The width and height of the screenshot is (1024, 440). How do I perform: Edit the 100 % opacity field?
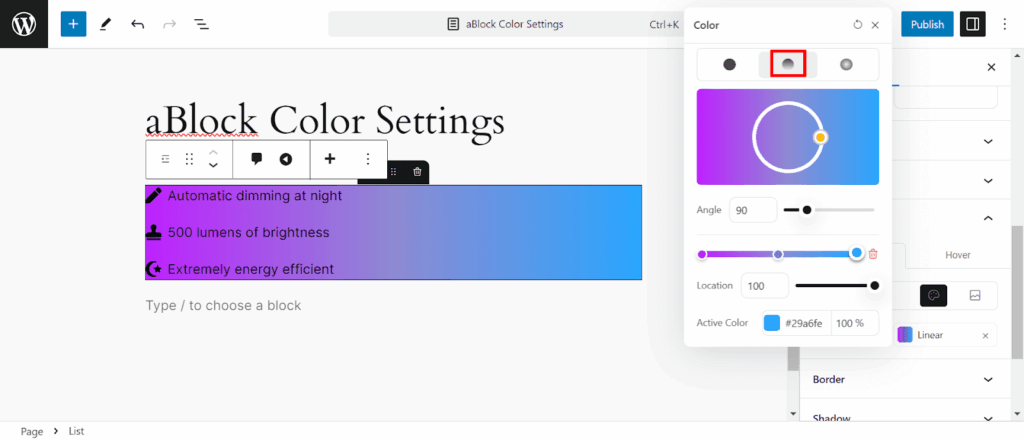pyautogui.click(x=854, y=323)
